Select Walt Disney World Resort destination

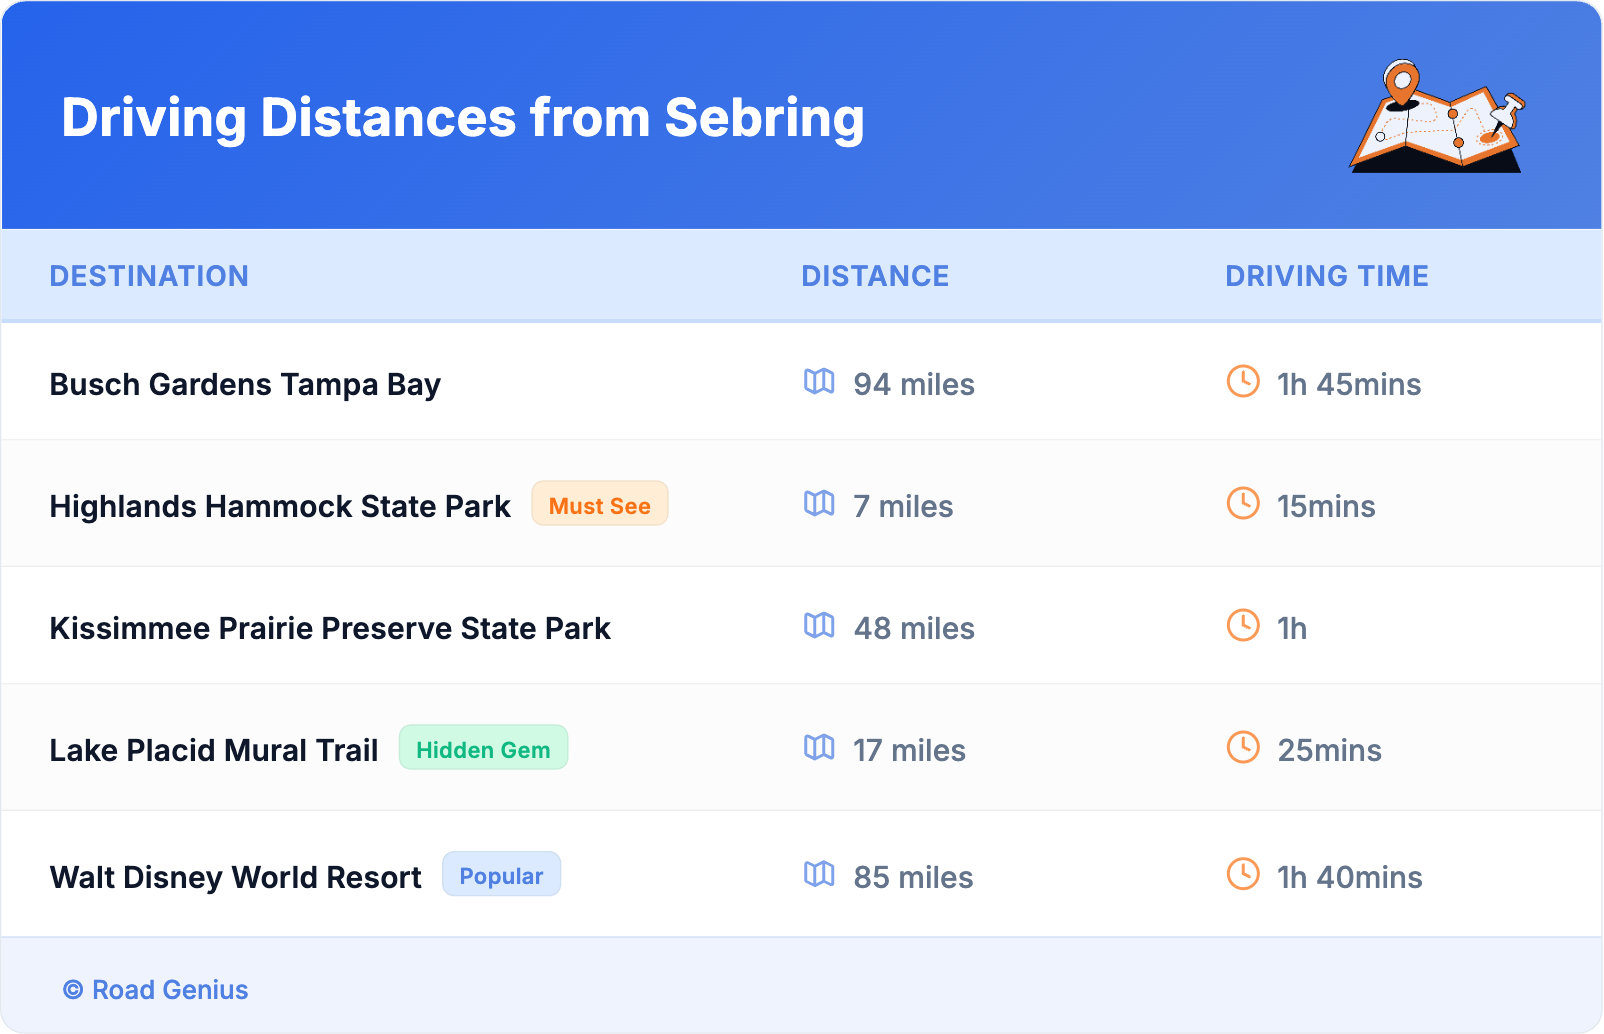coord(236,878)
